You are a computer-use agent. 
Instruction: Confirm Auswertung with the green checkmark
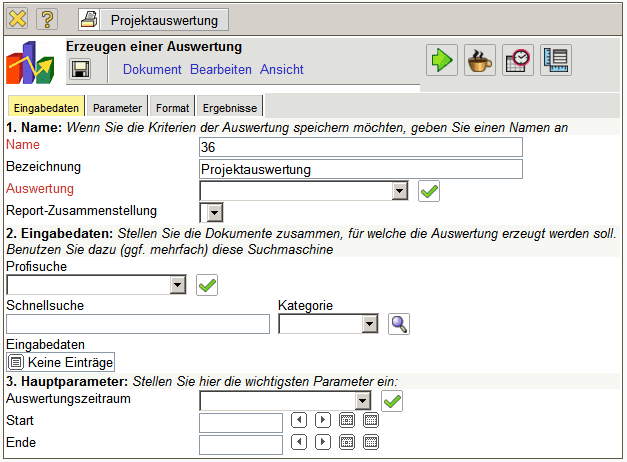pos(429,191)
